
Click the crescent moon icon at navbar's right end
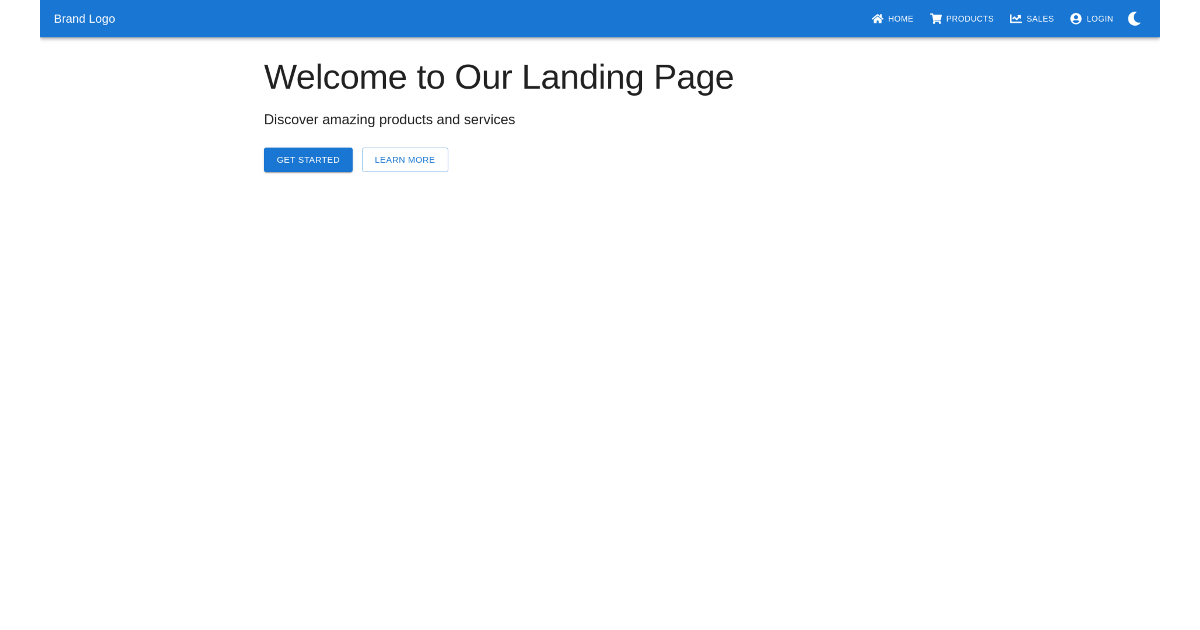pyautogui.click(x=1134, y=18)
